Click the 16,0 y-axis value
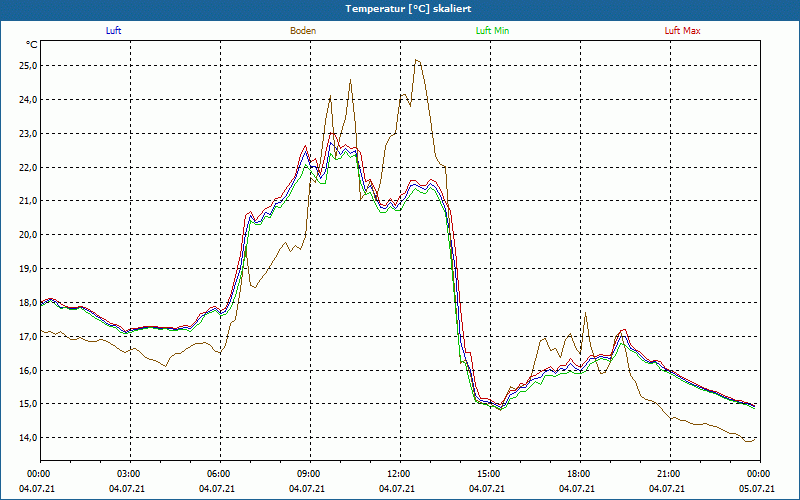This screenshot has width=800, height=500. 28,370
